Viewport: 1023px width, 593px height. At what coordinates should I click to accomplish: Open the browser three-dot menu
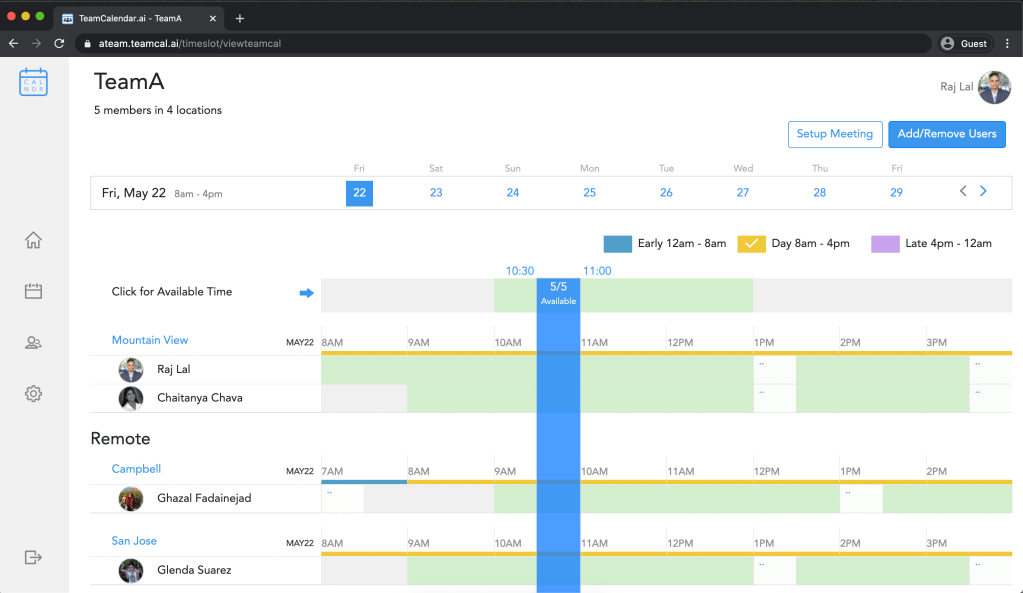point(1007,44)
